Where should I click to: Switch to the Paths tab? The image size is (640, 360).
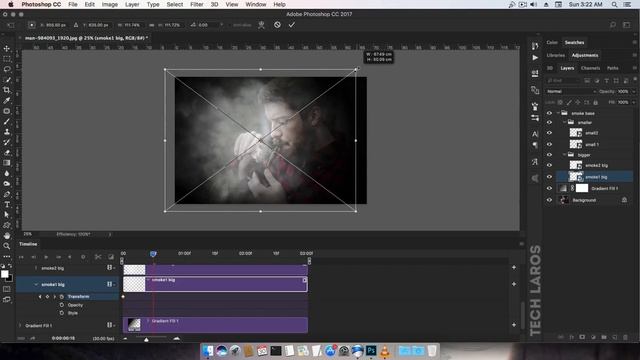click(x=612, y=68)
